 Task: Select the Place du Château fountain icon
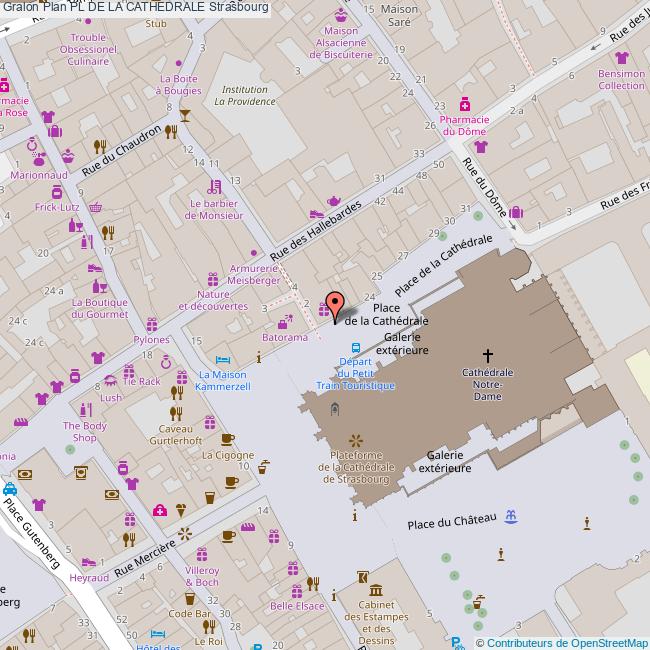[x=511, y=516]
